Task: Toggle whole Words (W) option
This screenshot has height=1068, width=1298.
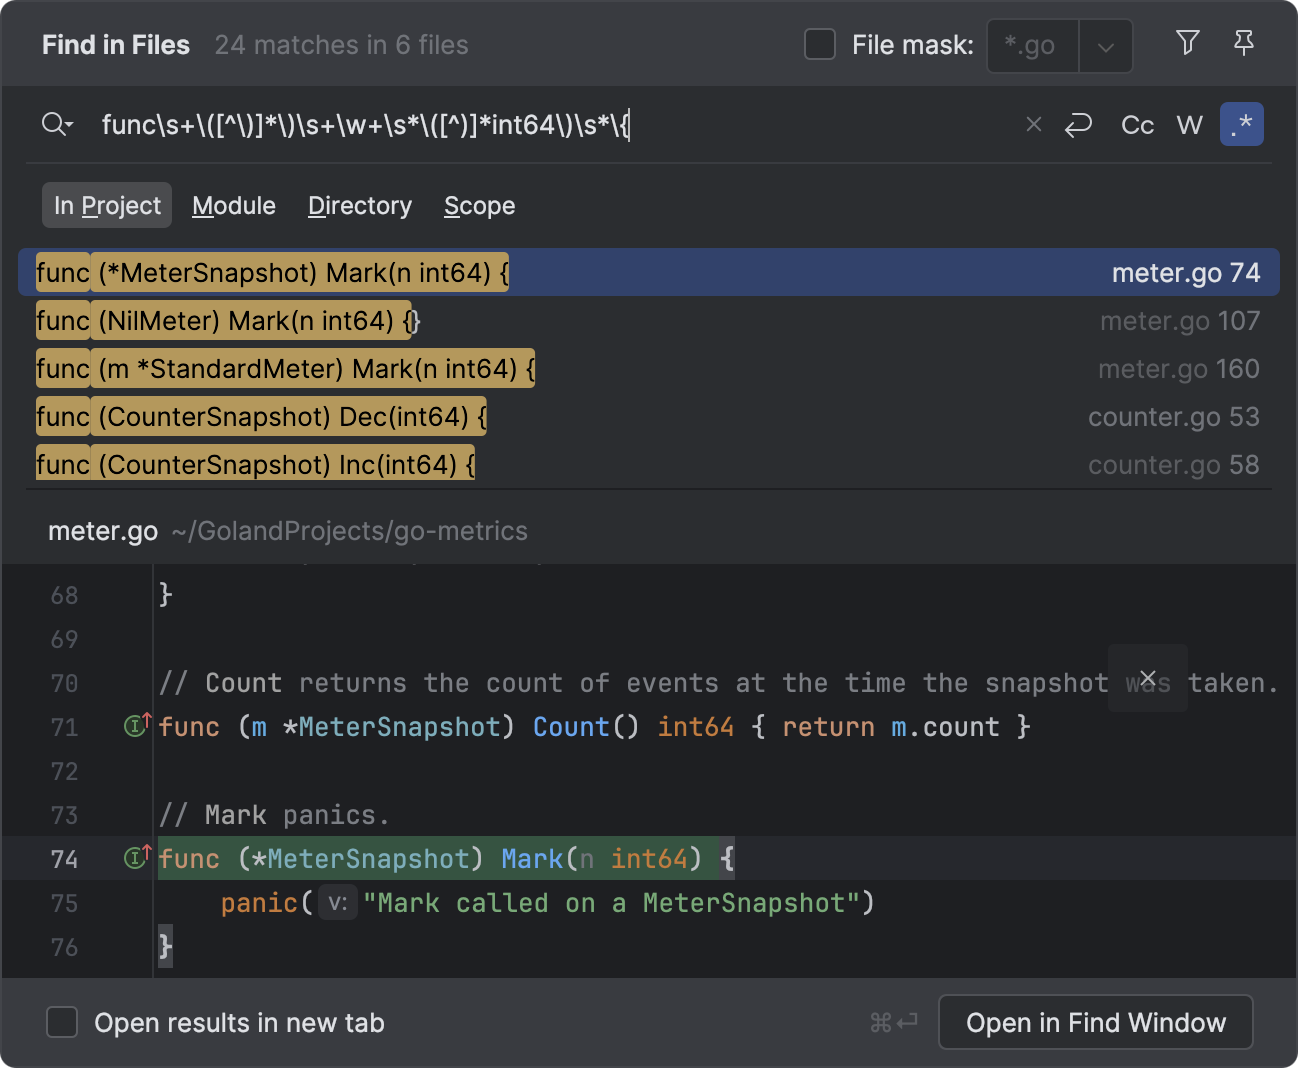Action: [1189, 125]
